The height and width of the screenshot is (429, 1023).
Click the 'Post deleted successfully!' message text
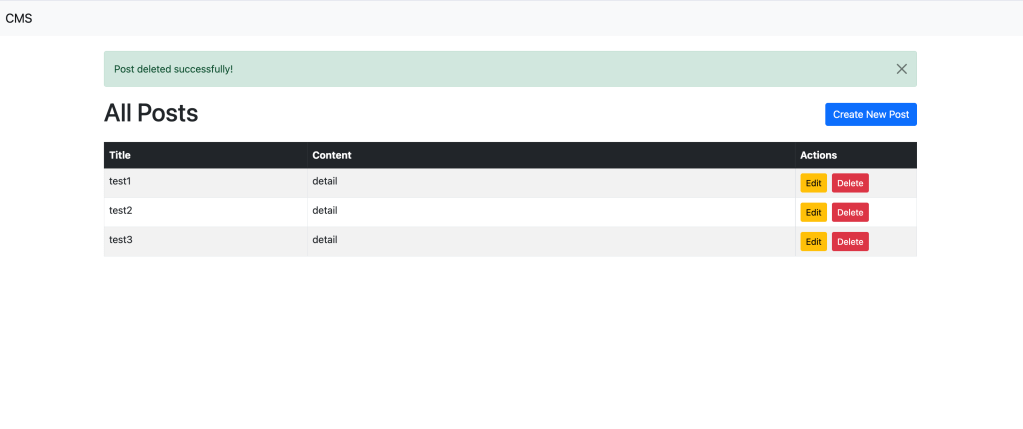pos(173,69)
